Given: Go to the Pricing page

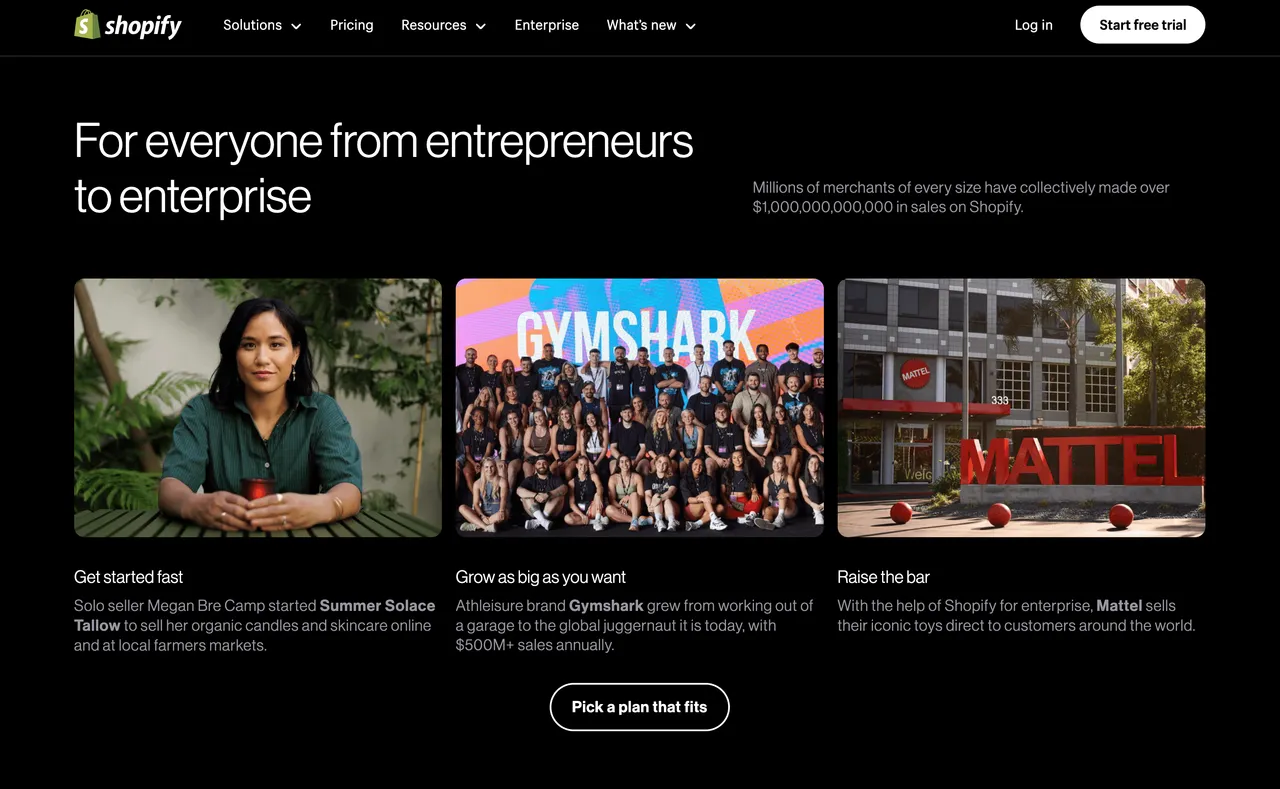Looking at the screenshot, I should [351, 25].
